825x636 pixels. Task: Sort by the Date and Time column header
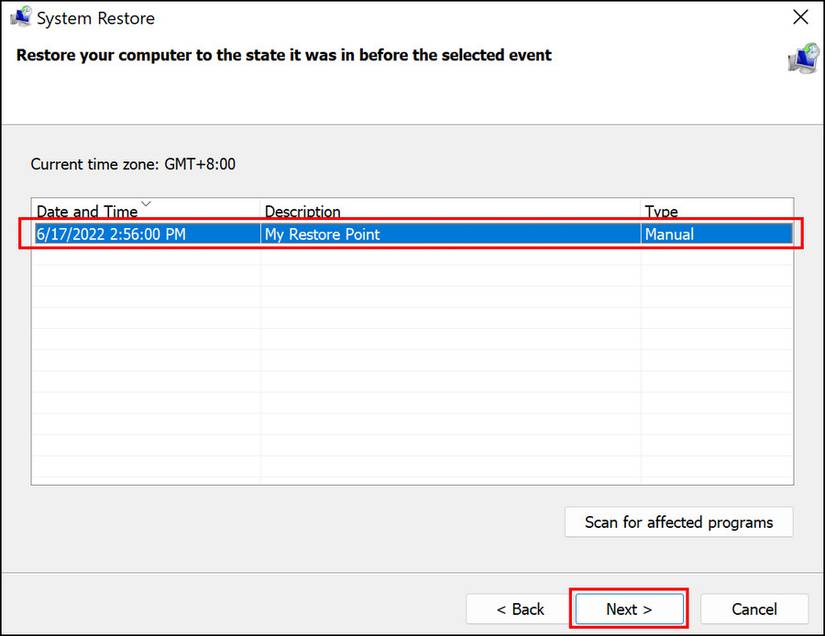[x=87, y=211]
